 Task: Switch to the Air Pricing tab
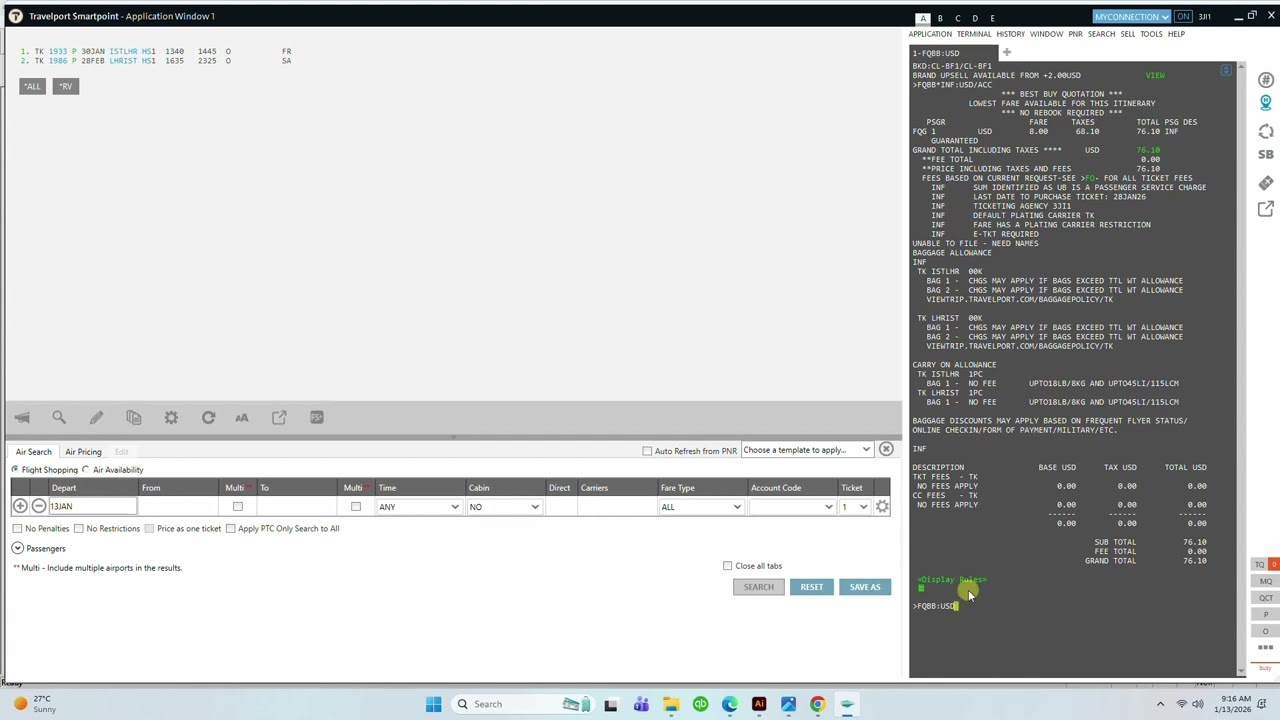tap(83, 452)
